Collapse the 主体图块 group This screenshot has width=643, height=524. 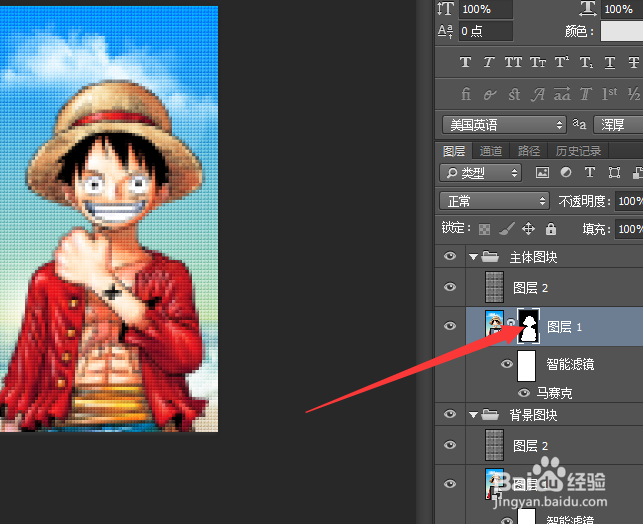(474, 257)
